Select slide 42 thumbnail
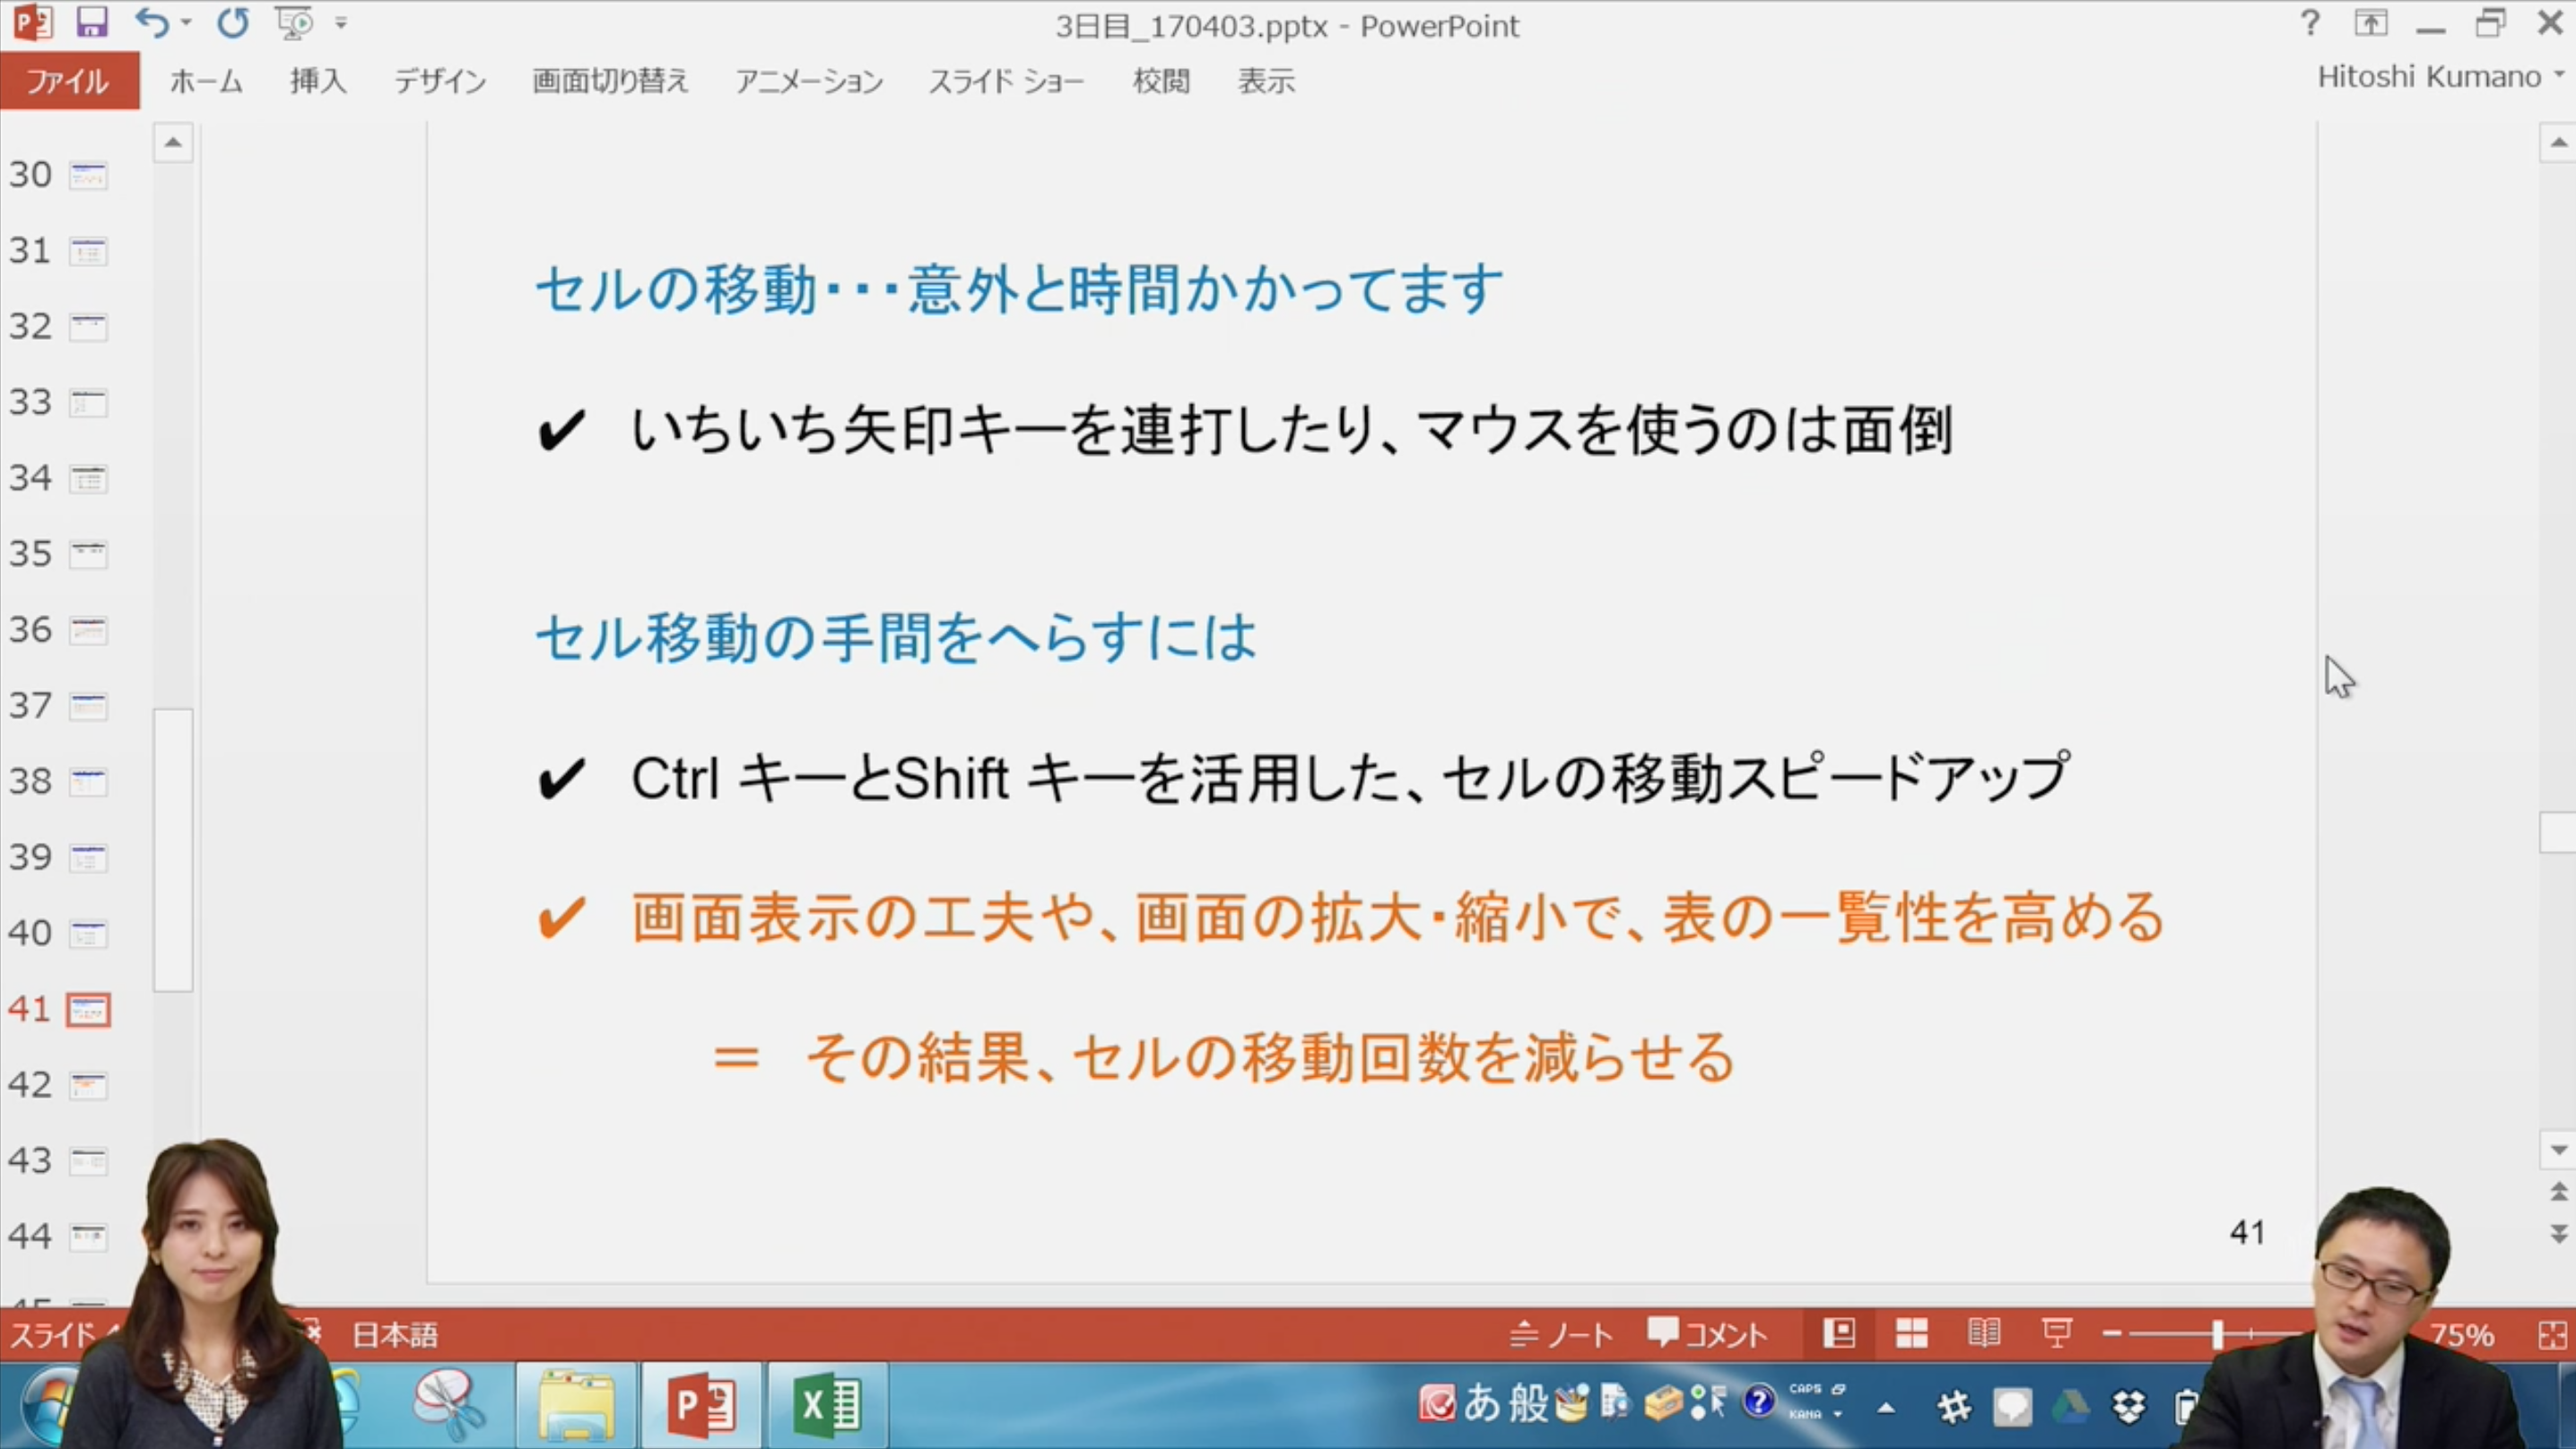 coord(88,1085)
